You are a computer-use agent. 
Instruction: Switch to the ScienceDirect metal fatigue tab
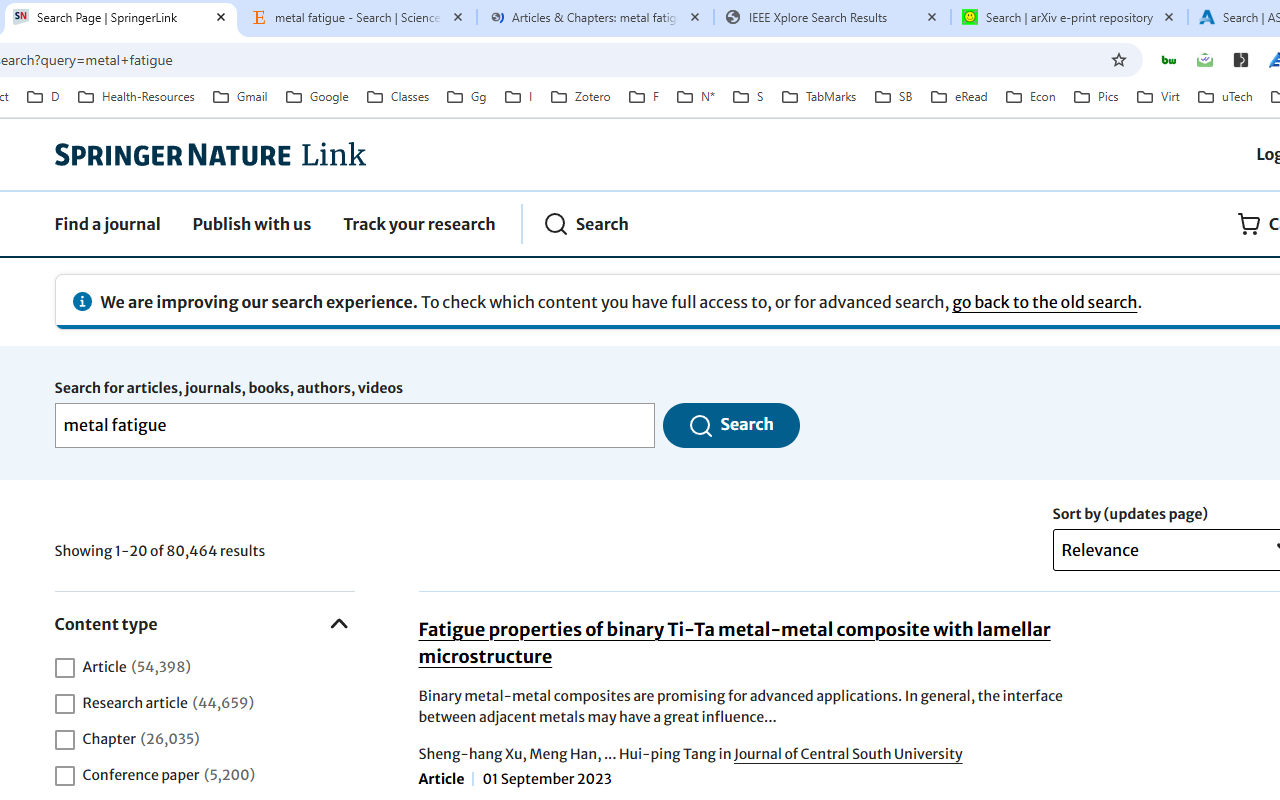point(357,17)
